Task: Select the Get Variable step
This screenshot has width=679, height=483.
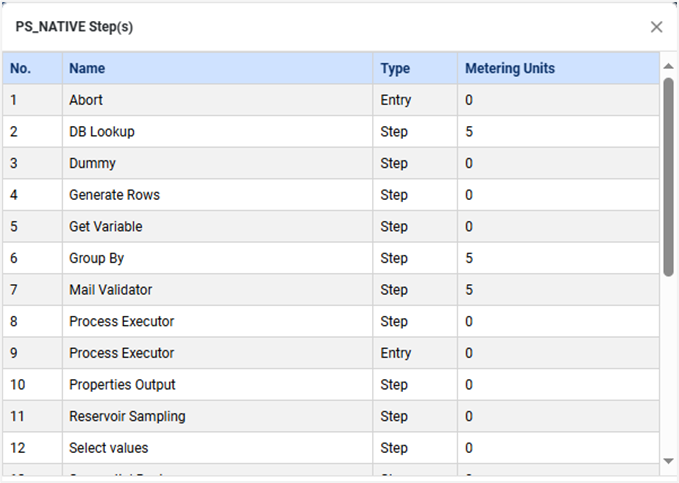Action: pyautogui.click(x=105, y=227)
